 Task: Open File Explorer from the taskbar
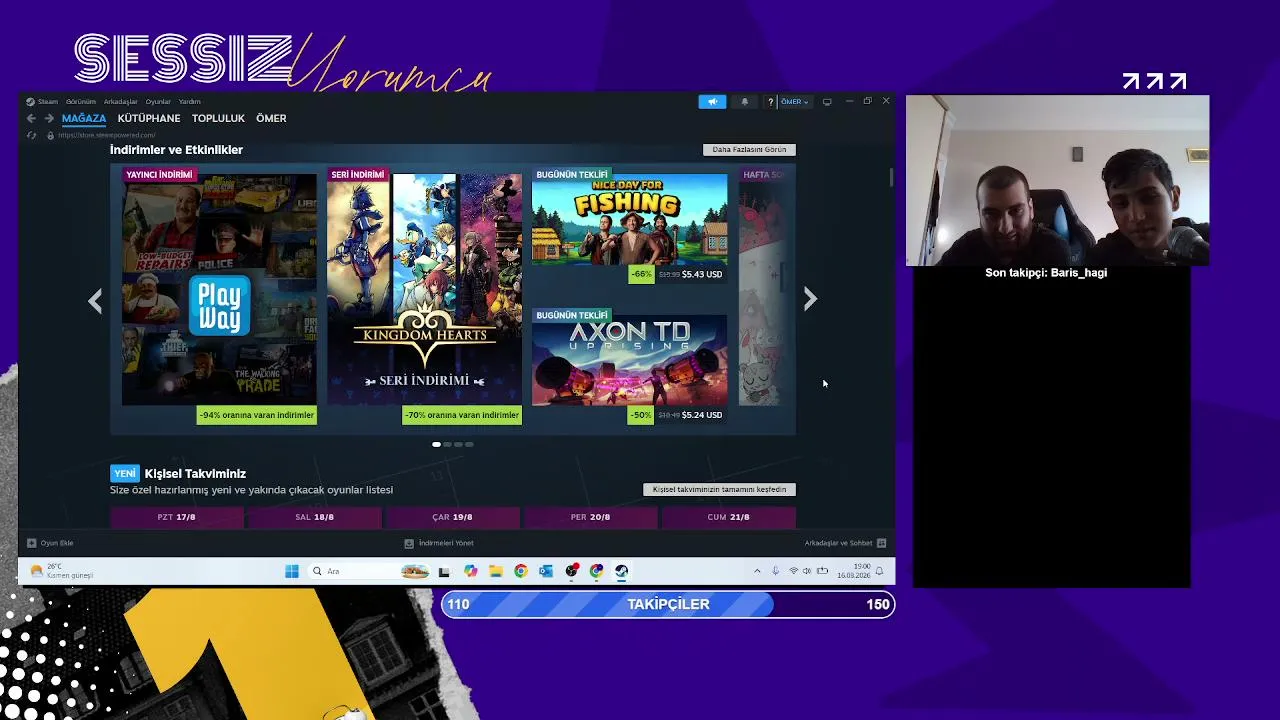495,571
